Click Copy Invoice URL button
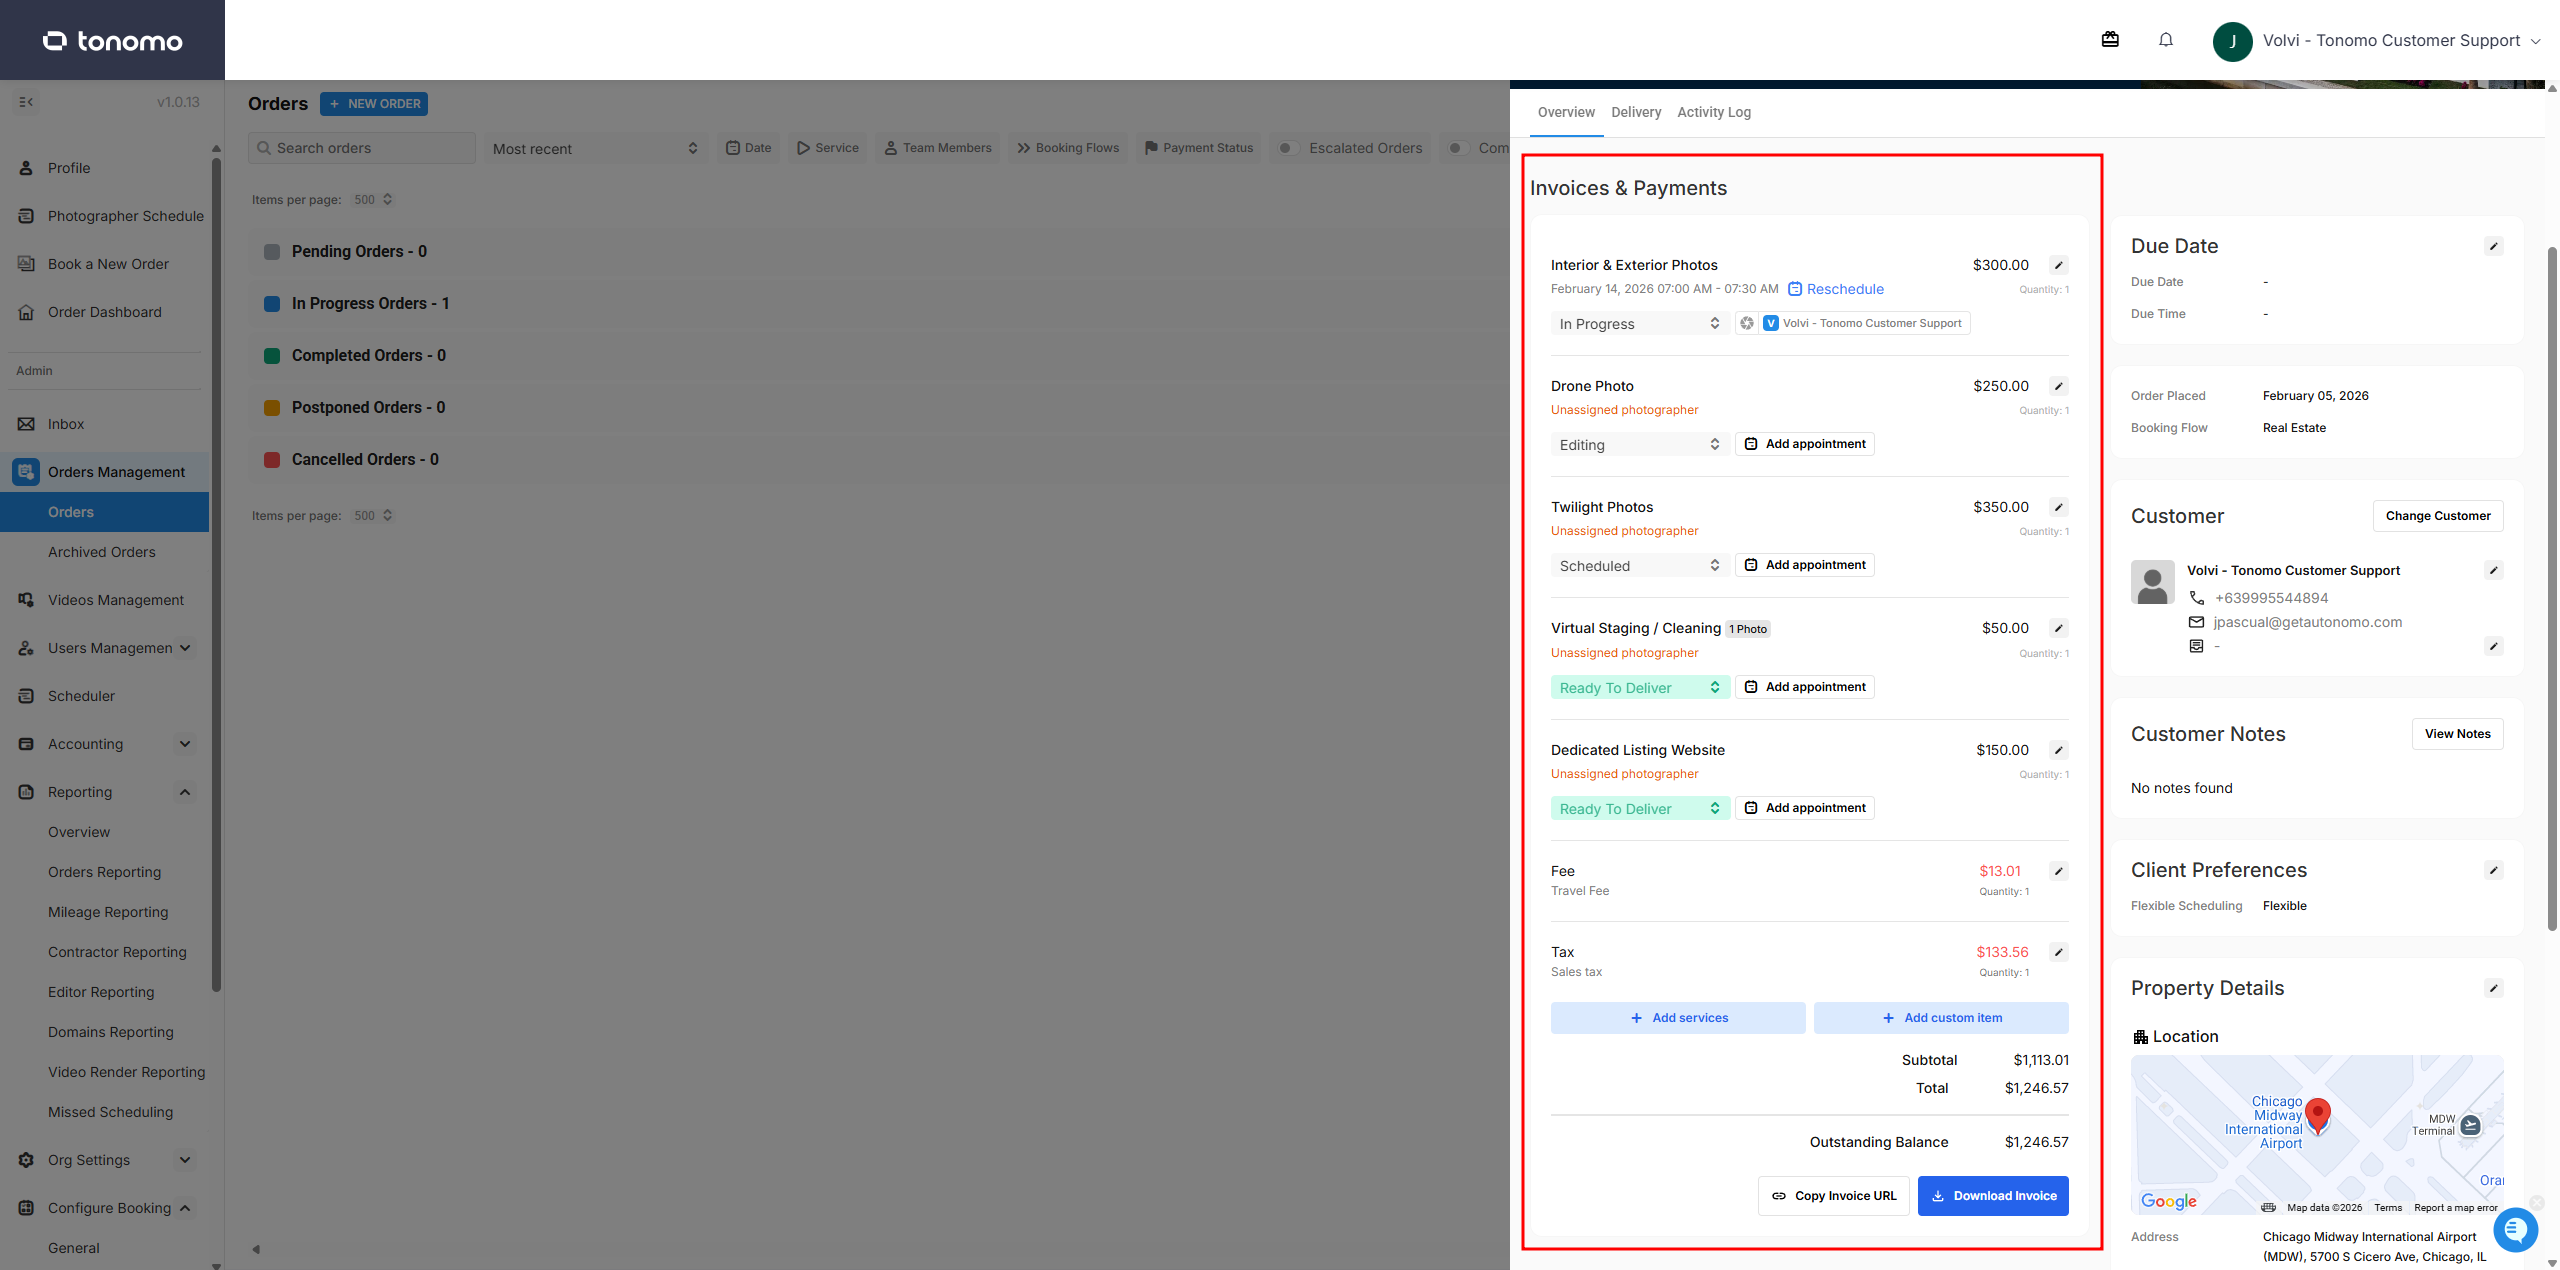The image size is (2560, 1270). [x=1834, y=1196]
